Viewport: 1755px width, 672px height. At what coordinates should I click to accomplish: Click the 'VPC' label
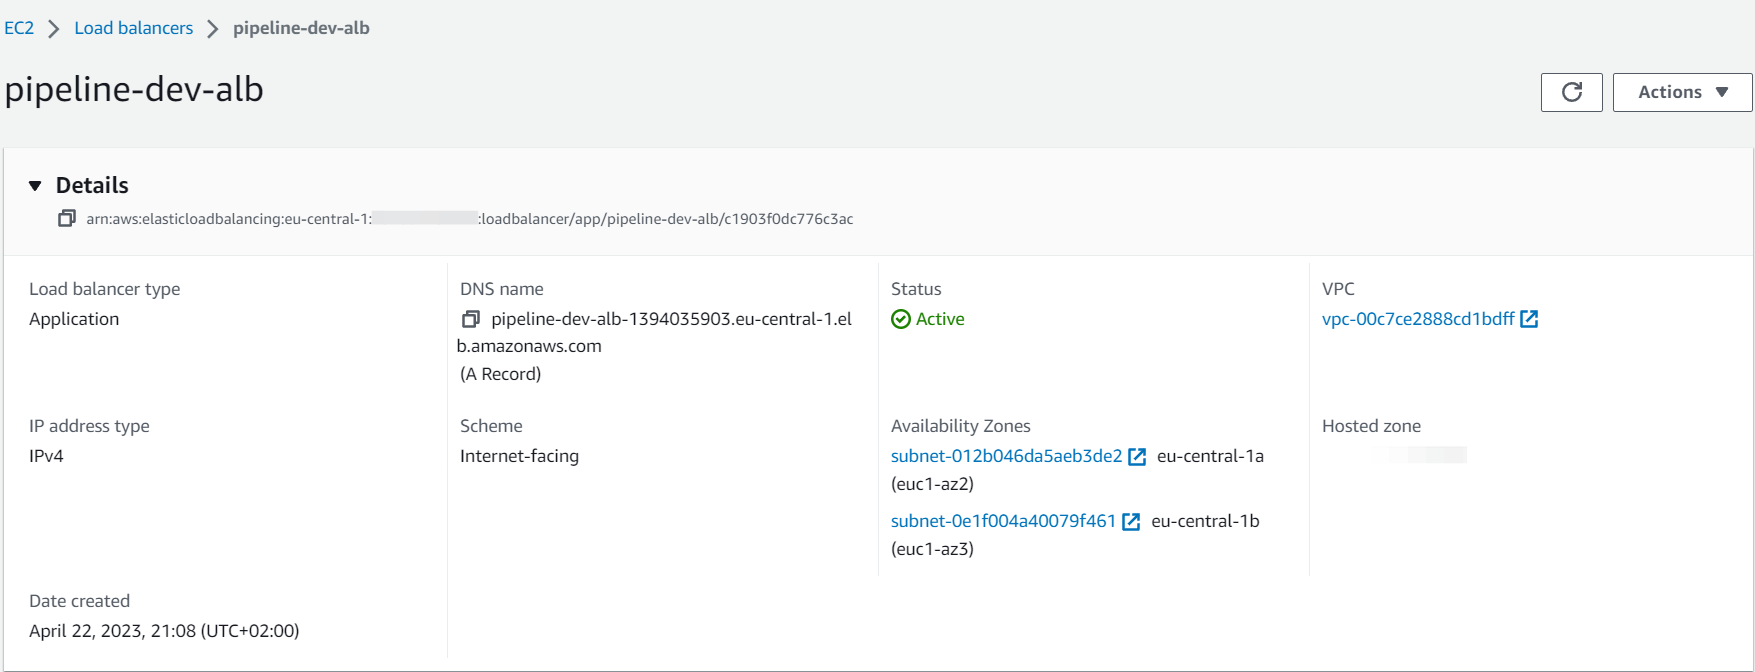tap(1338, 289)
